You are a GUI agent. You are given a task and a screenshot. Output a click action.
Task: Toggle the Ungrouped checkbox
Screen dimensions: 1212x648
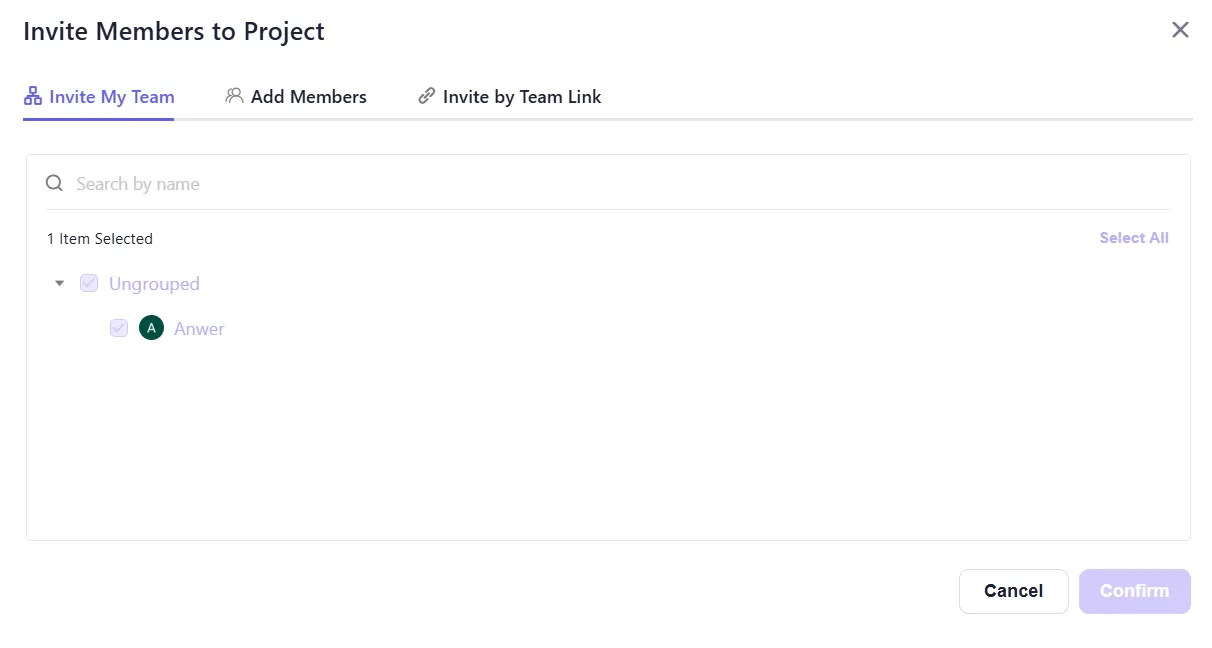[89, 283]
